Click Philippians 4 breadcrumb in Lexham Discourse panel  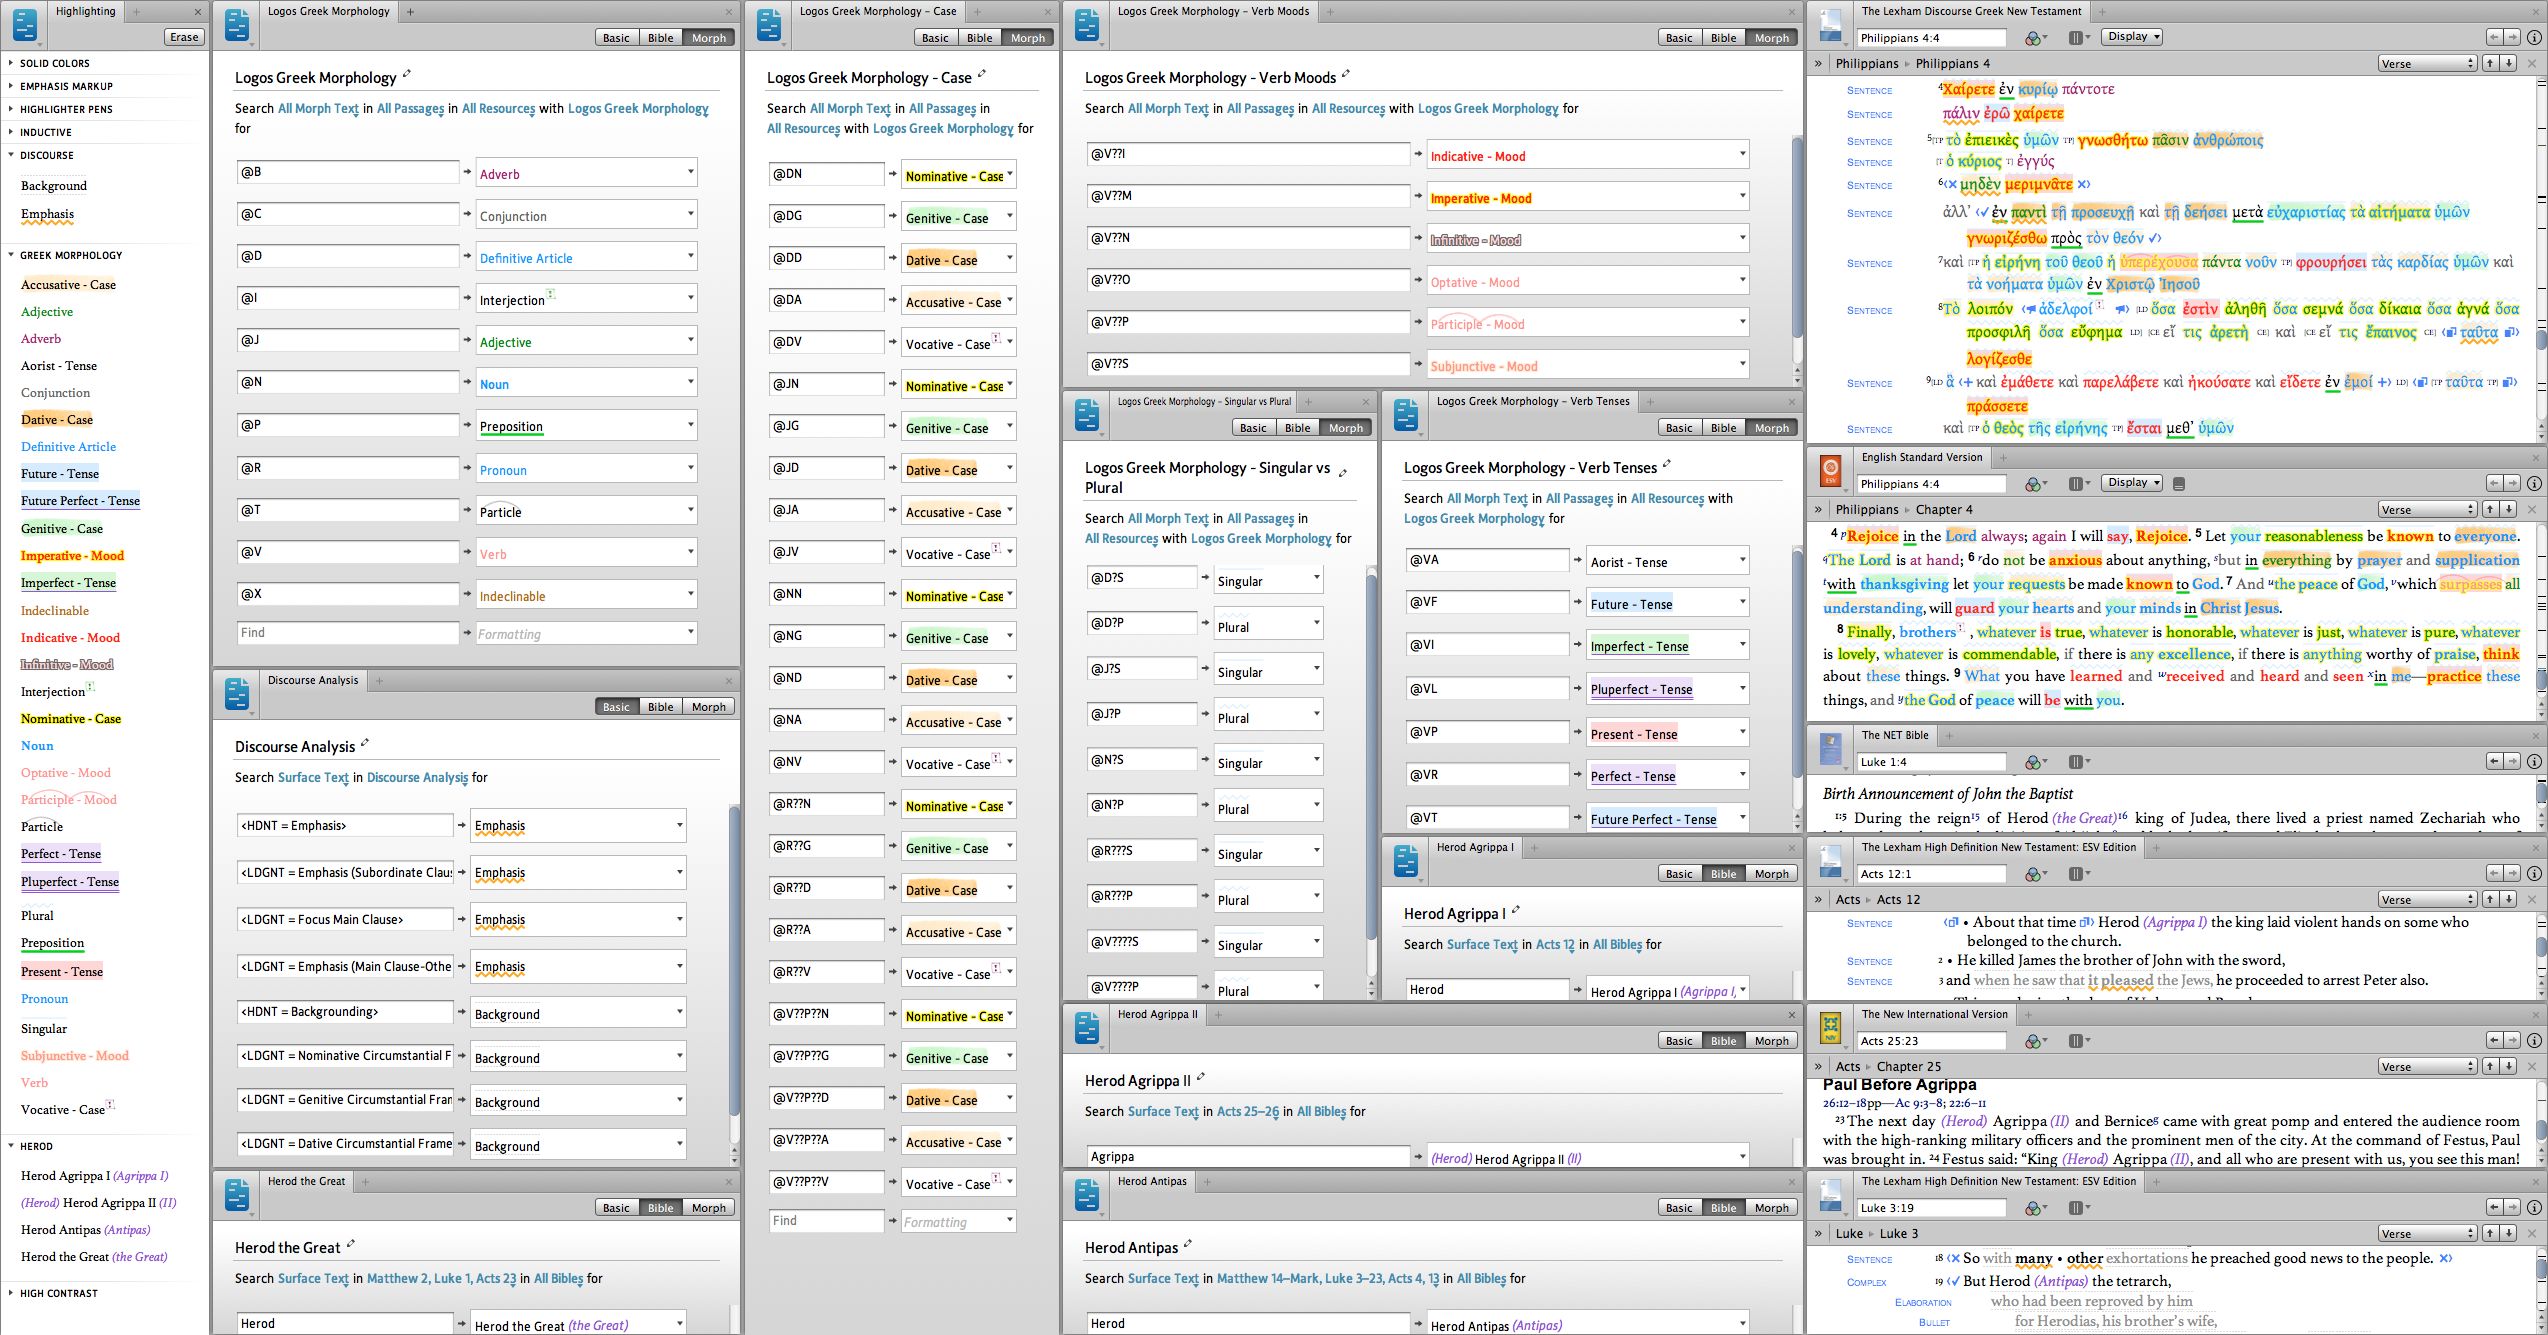coord(1952,63)
